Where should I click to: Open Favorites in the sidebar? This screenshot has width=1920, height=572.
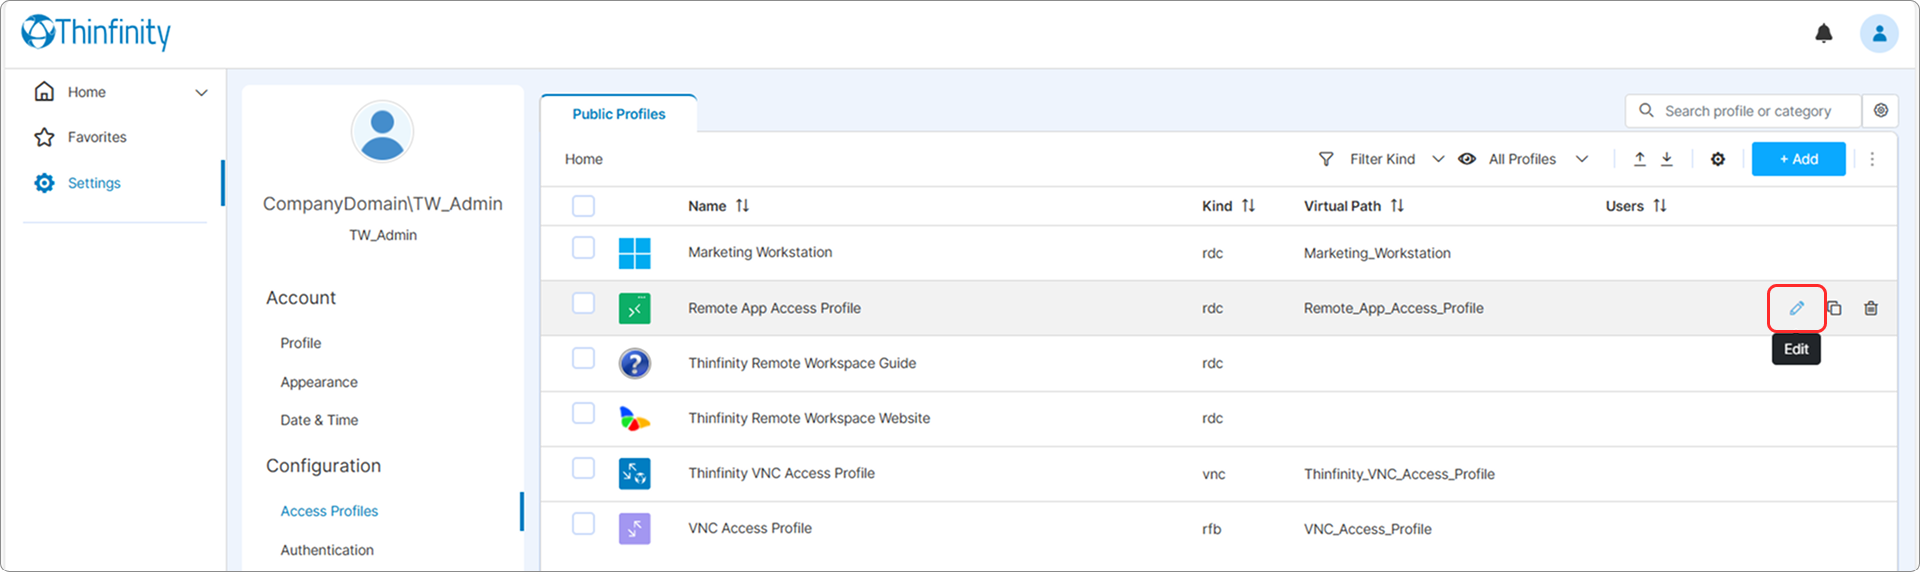click(x=97, y=137)
